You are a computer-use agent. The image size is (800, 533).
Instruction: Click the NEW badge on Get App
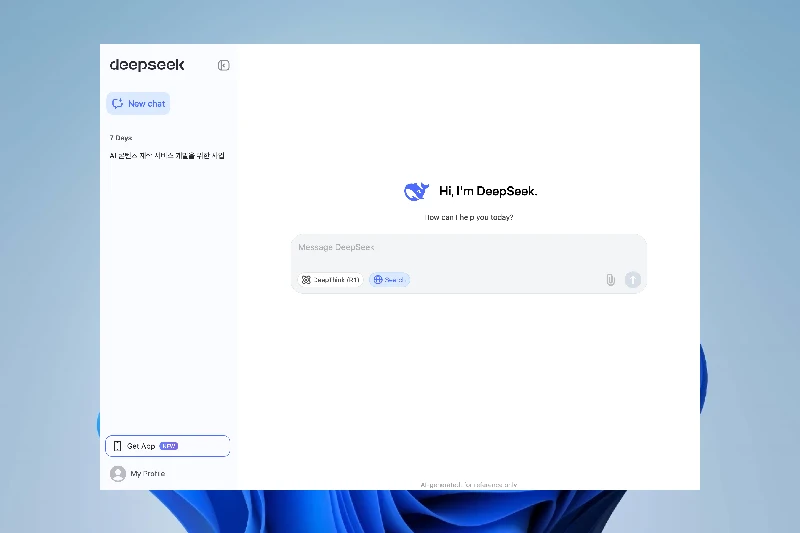click(168, 446)
